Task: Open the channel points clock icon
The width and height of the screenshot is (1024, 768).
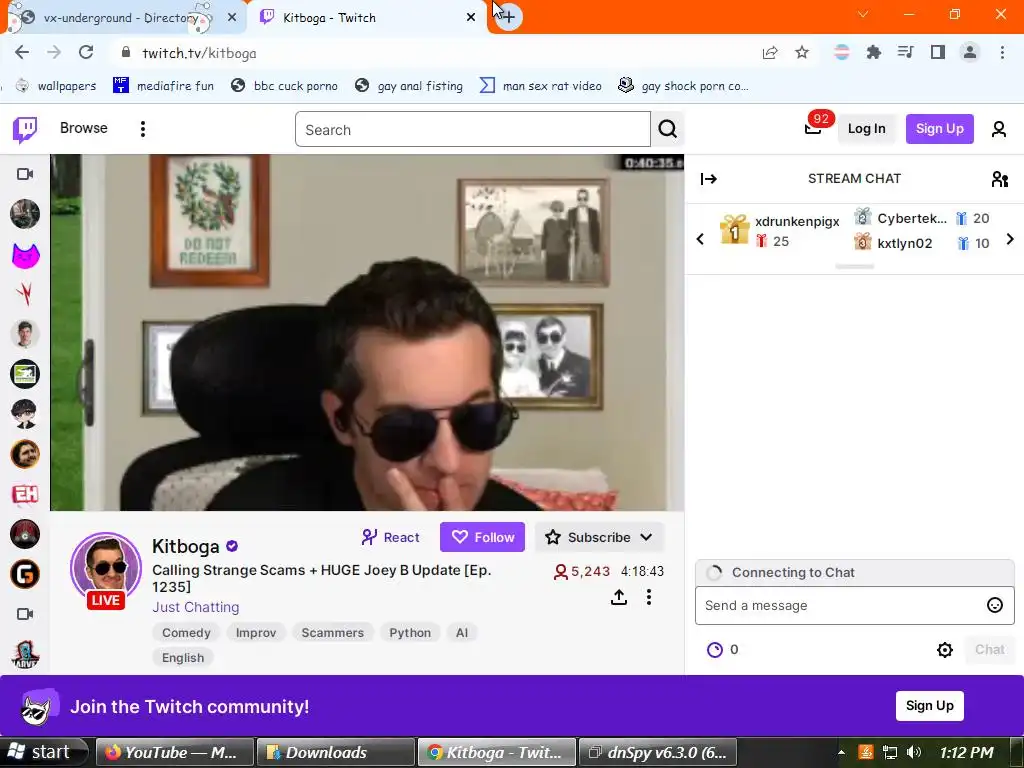Action: [715, 650]
